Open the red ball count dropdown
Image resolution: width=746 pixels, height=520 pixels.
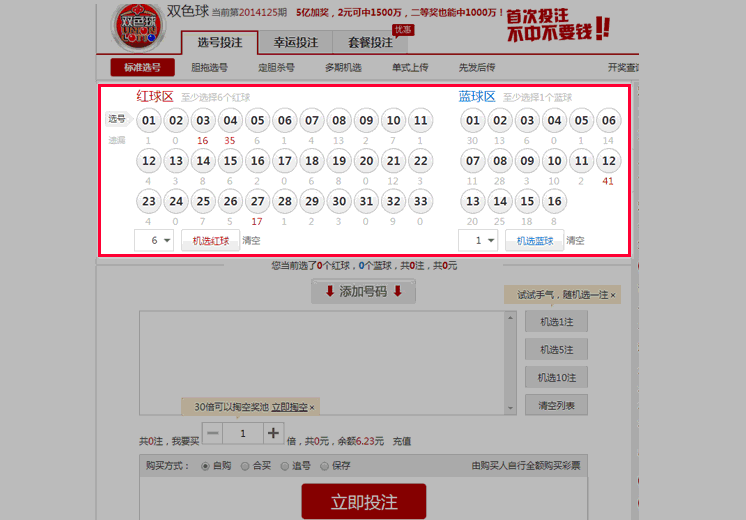(154, 241)
